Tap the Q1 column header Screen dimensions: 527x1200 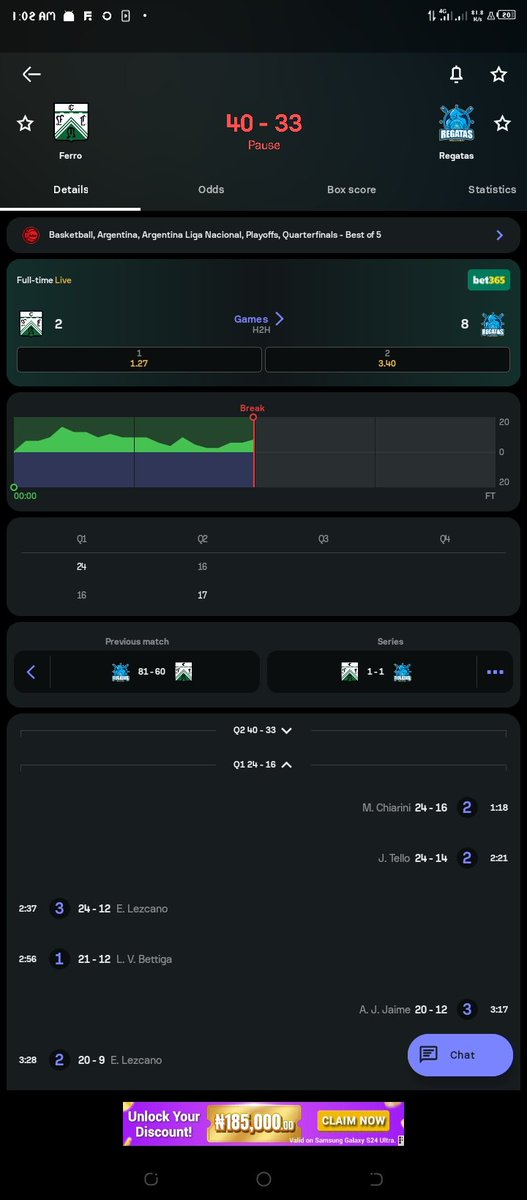point(82,539)
